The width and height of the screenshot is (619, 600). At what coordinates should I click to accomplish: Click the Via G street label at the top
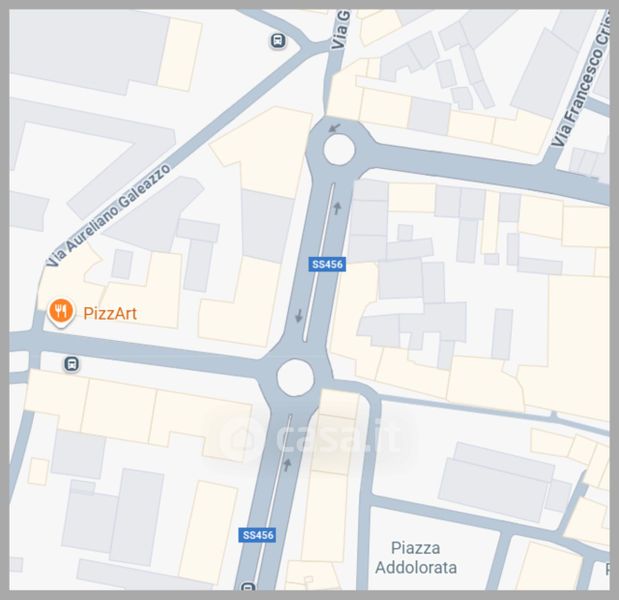340,30
